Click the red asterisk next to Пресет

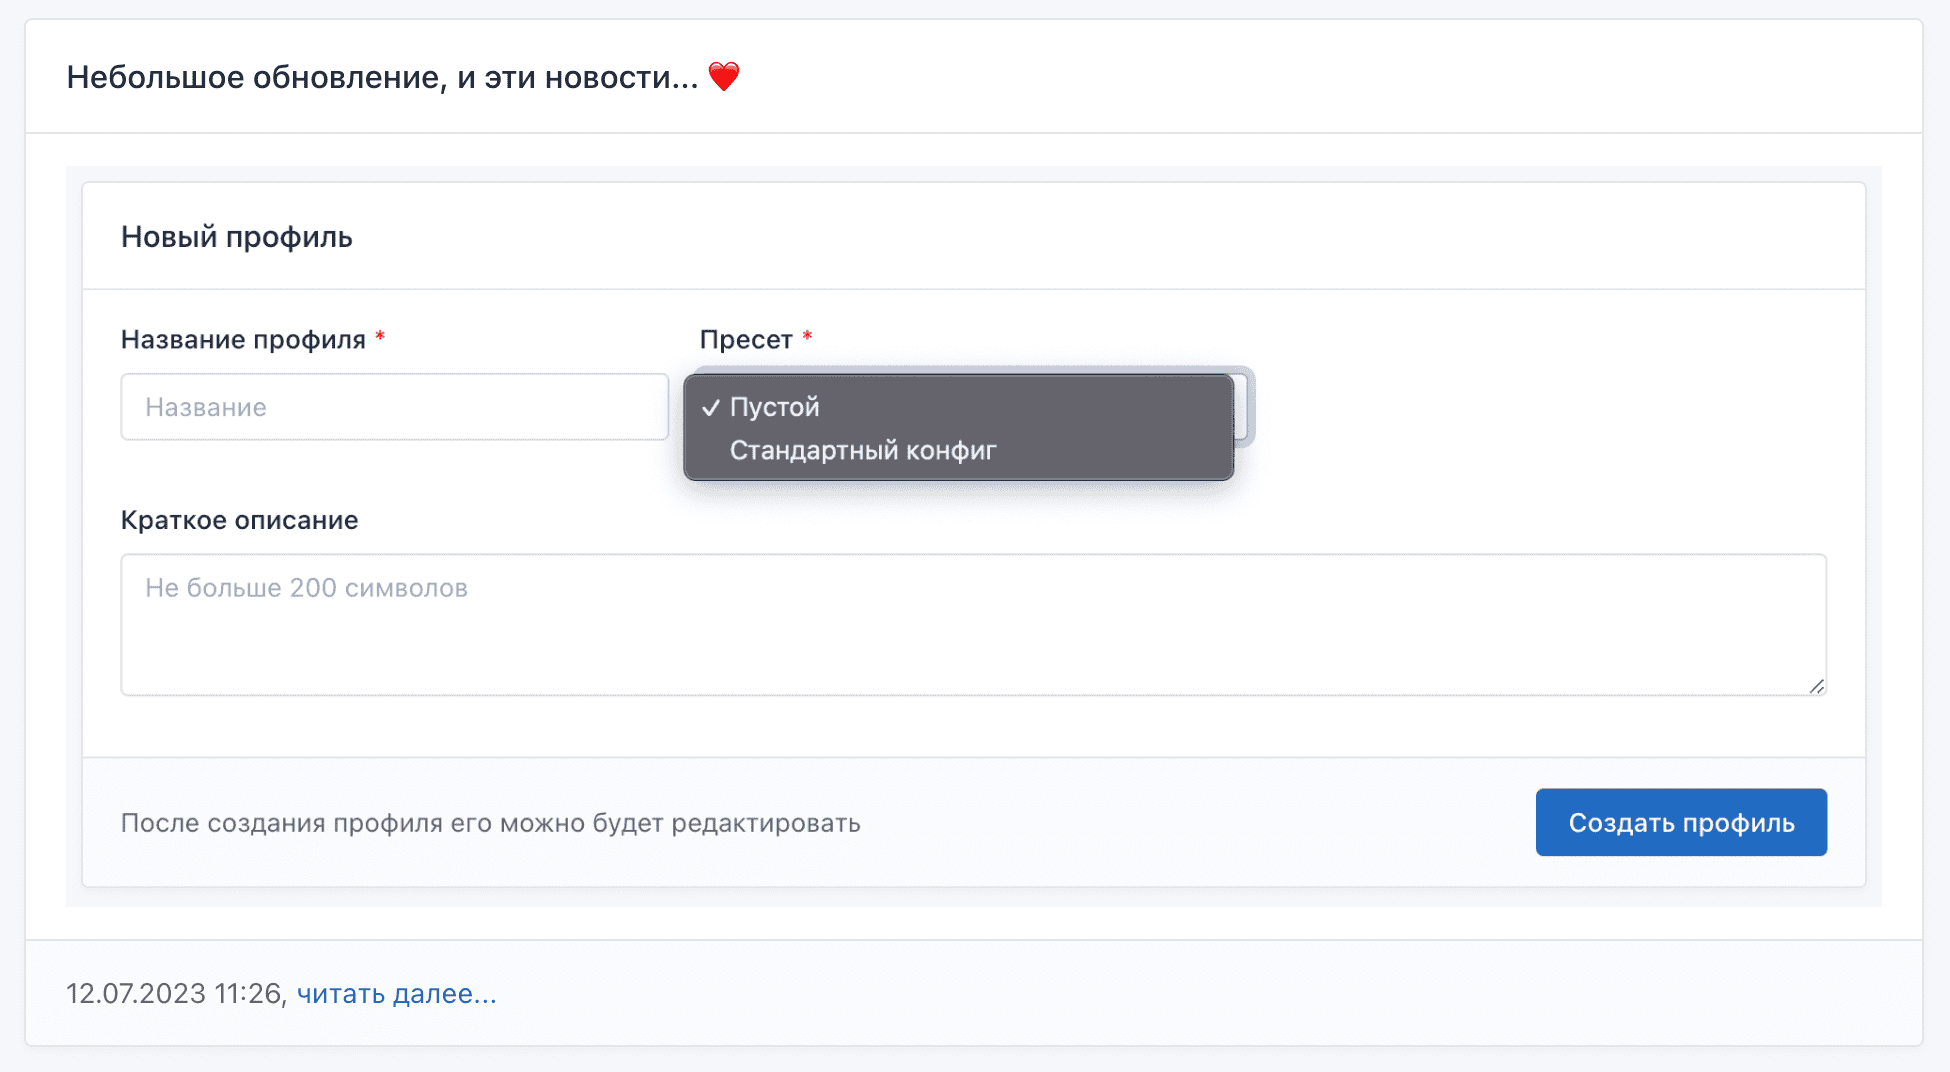pyautogui.click(x=807, y=337)
